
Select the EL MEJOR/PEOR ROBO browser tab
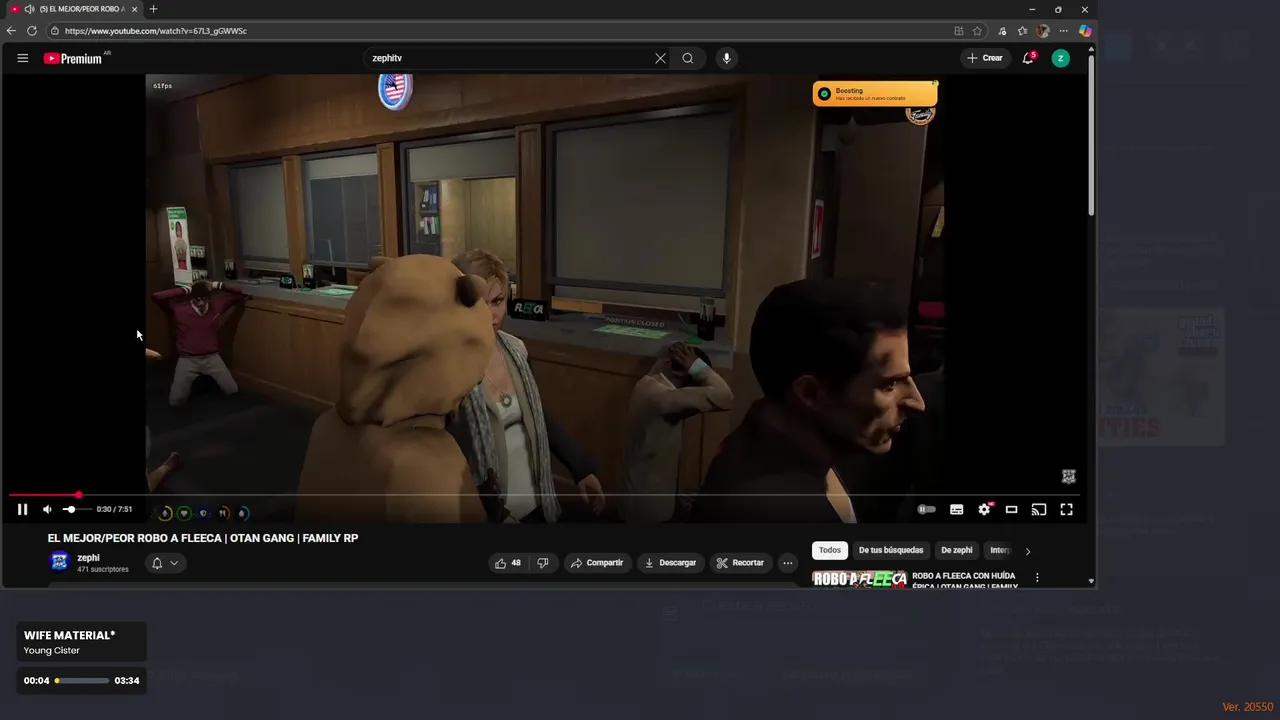74,9
